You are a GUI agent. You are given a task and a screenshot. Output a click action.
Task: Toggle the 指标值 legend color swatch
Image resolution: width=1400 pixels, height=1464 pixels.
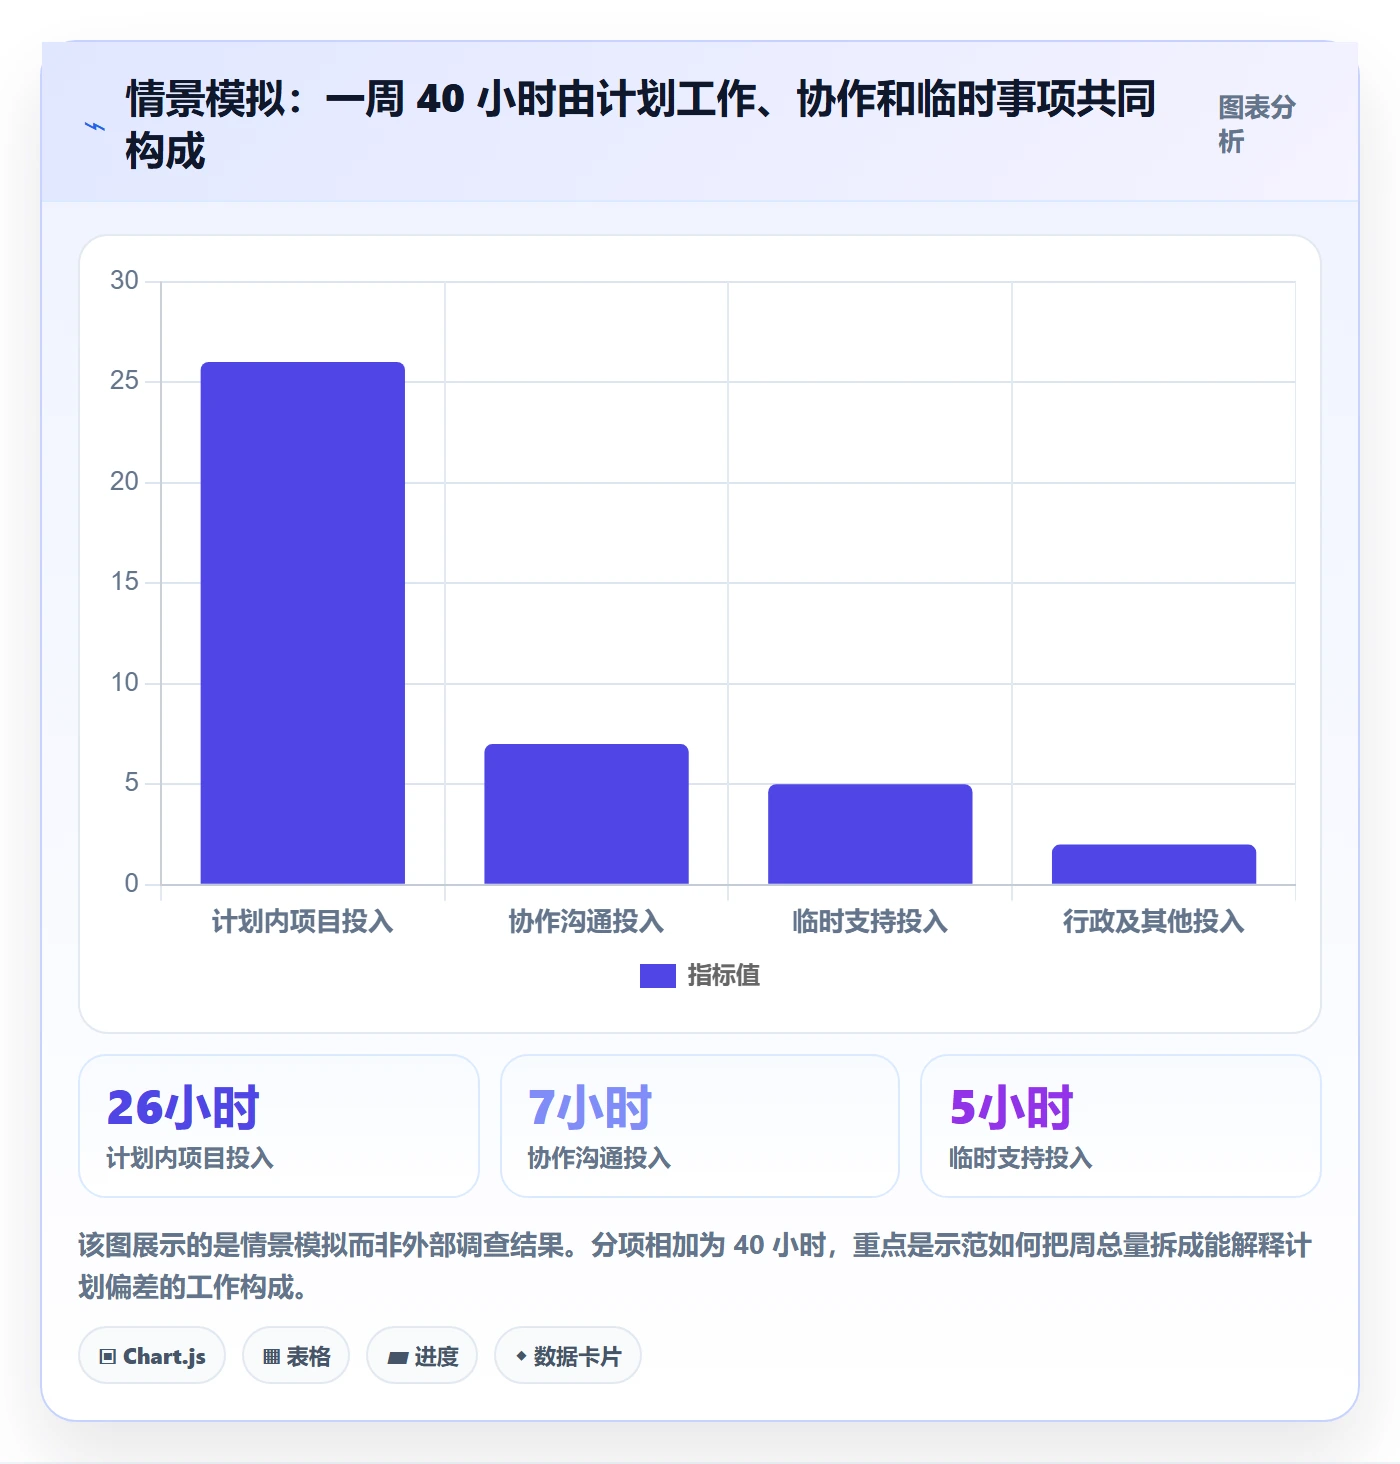[658, 975]
